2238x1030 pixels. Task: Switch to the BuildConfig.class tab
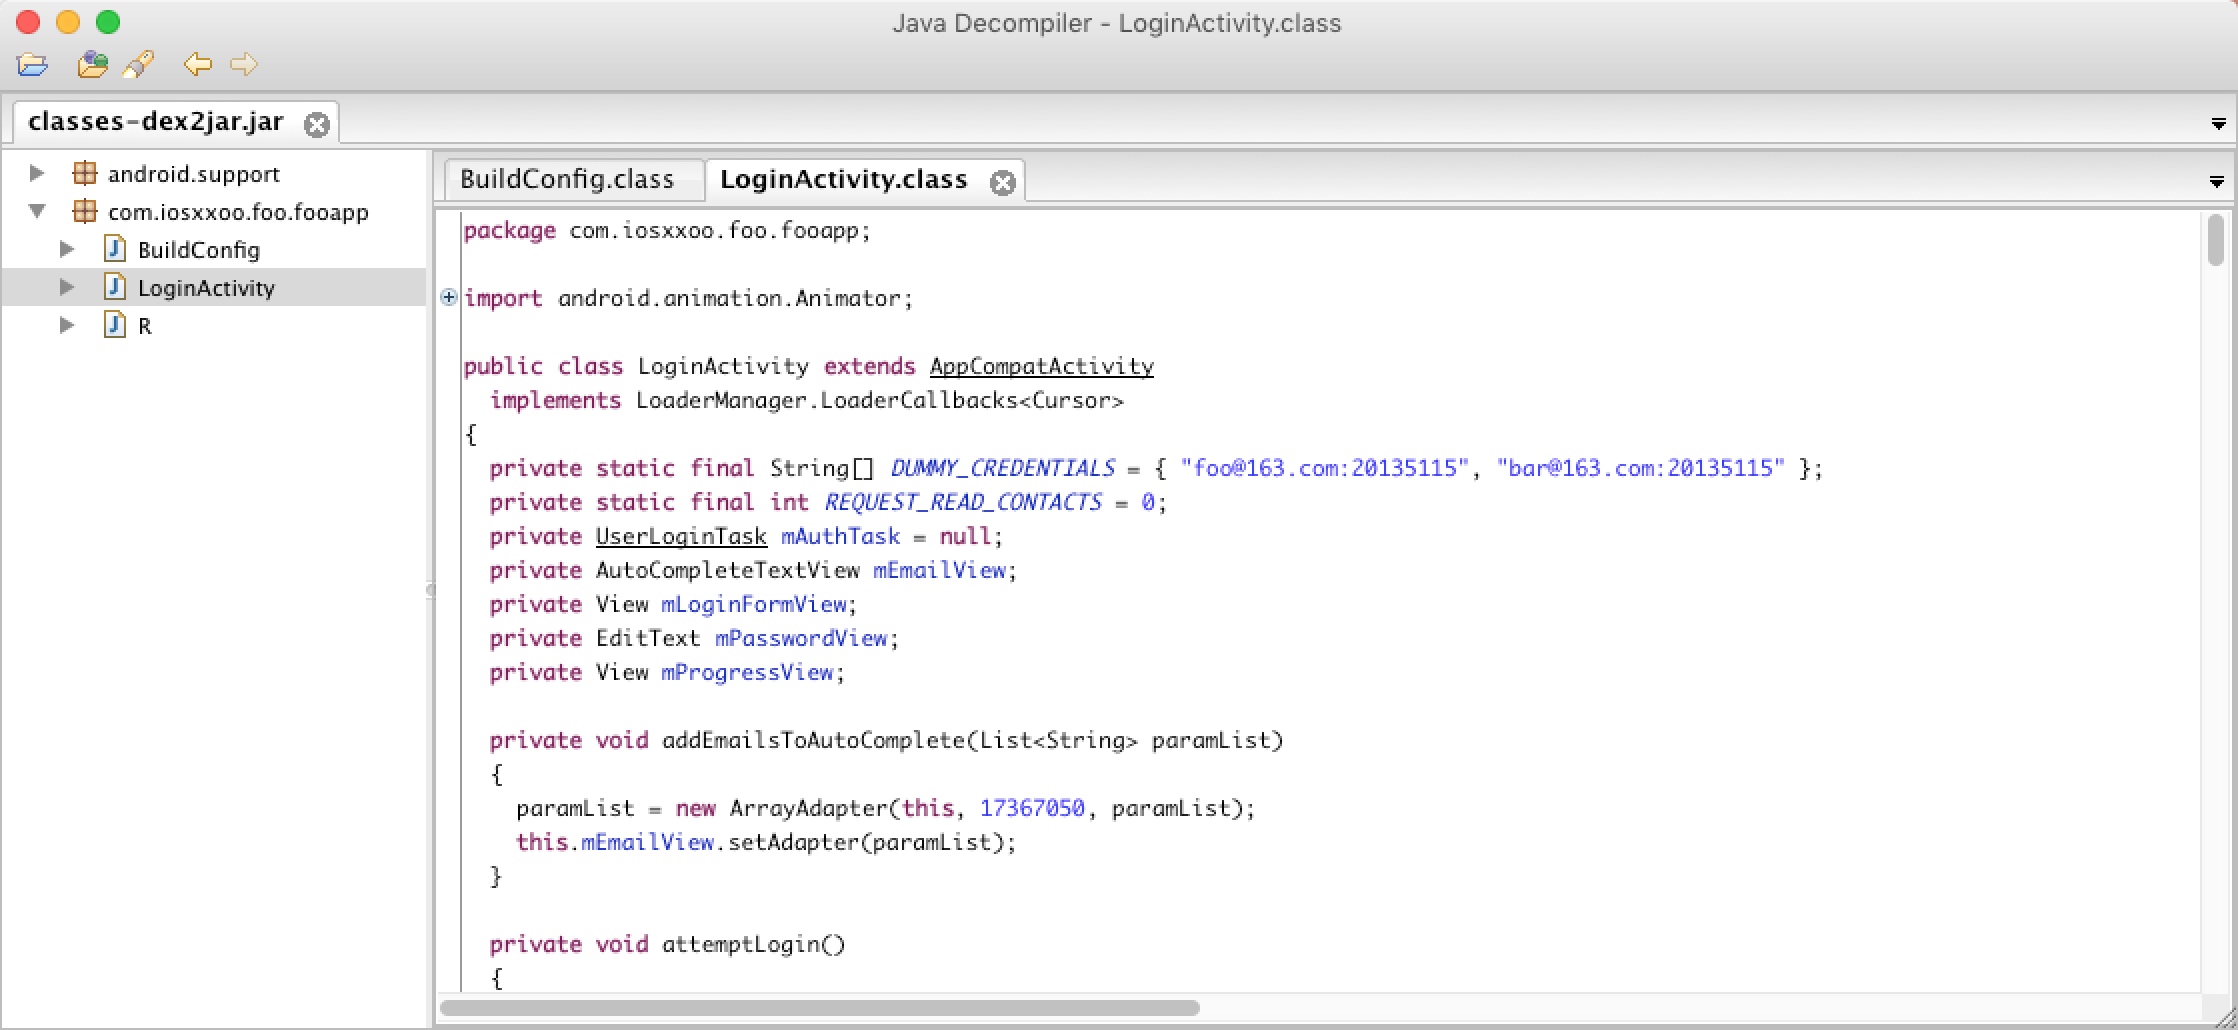click(567, 179)
